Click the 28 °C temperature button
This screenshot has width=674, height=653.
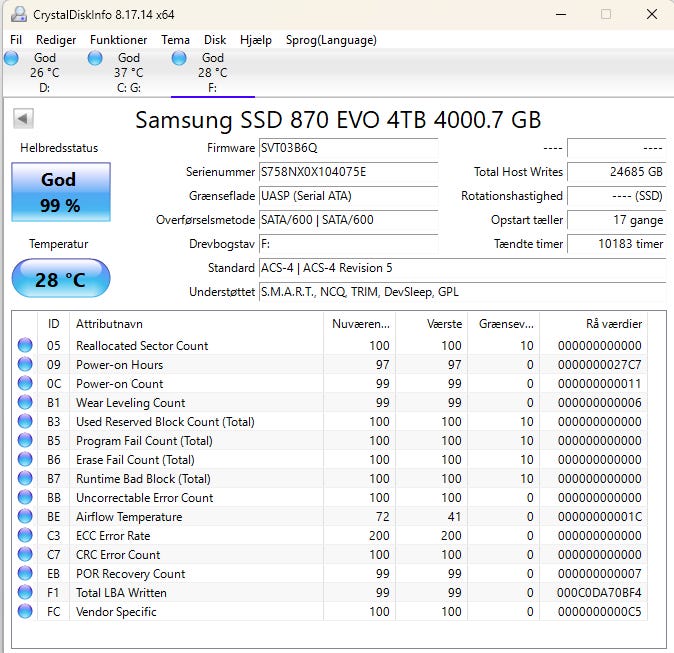point(61,278)
